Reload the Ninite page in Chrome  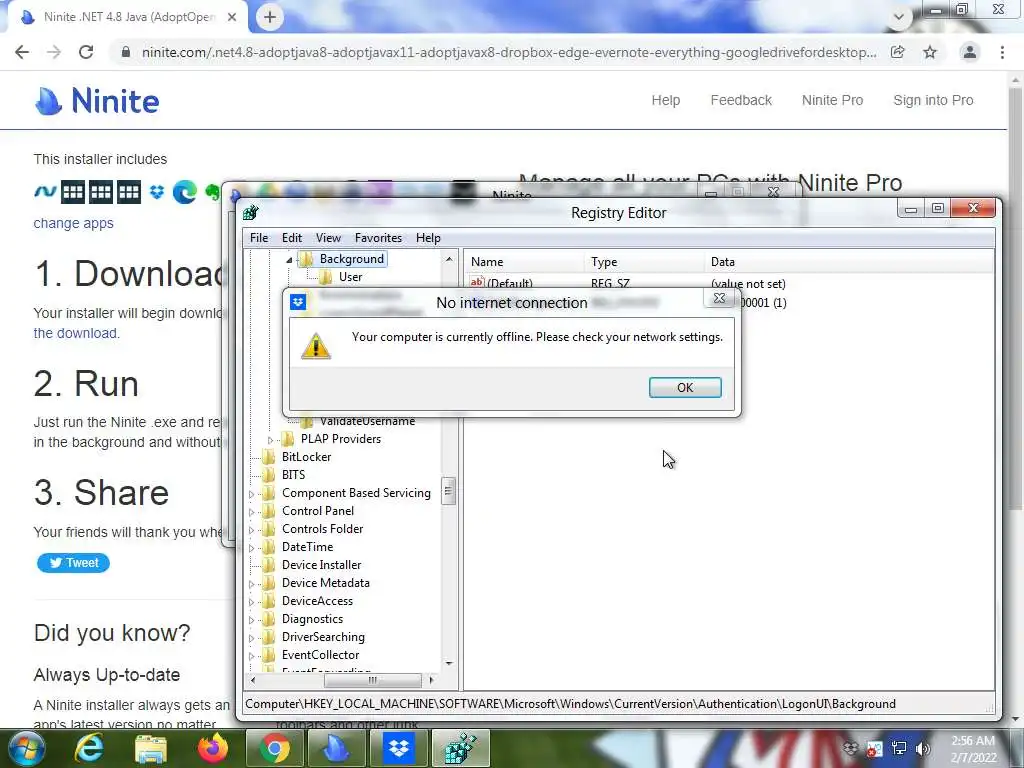pyautogui.click(x=86, y=52)
